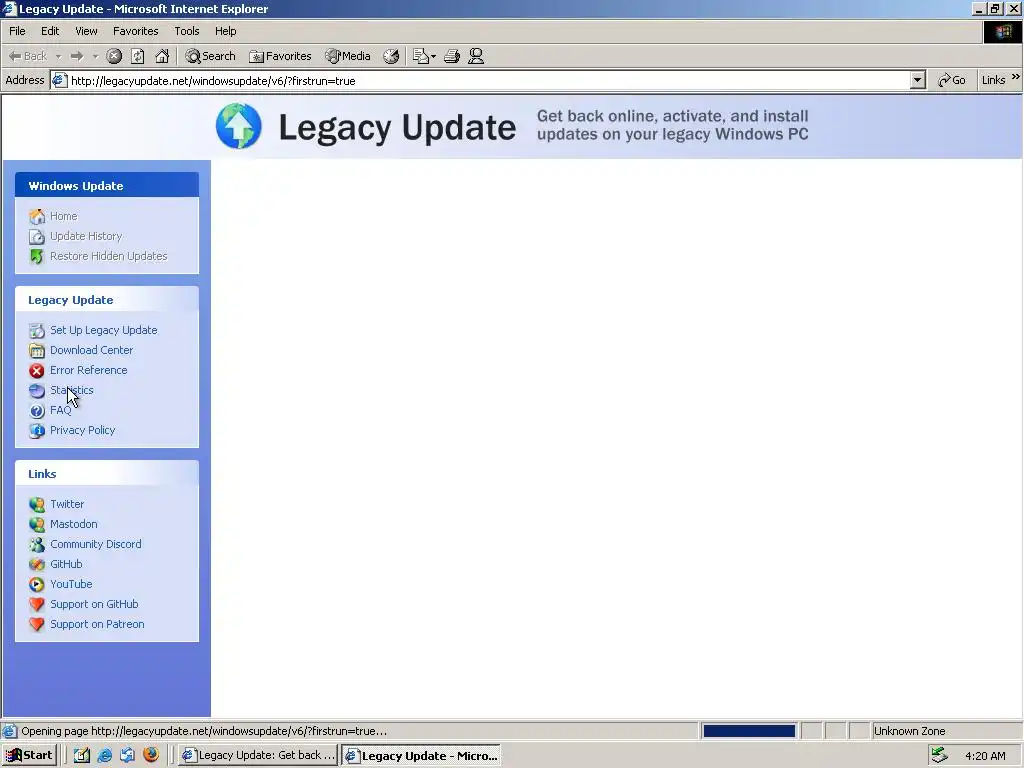This screenshot has width=1024, height=768.
Task: Click the Privacy Policy info icon
Action: pyautogui.click(x=37, y=431)
